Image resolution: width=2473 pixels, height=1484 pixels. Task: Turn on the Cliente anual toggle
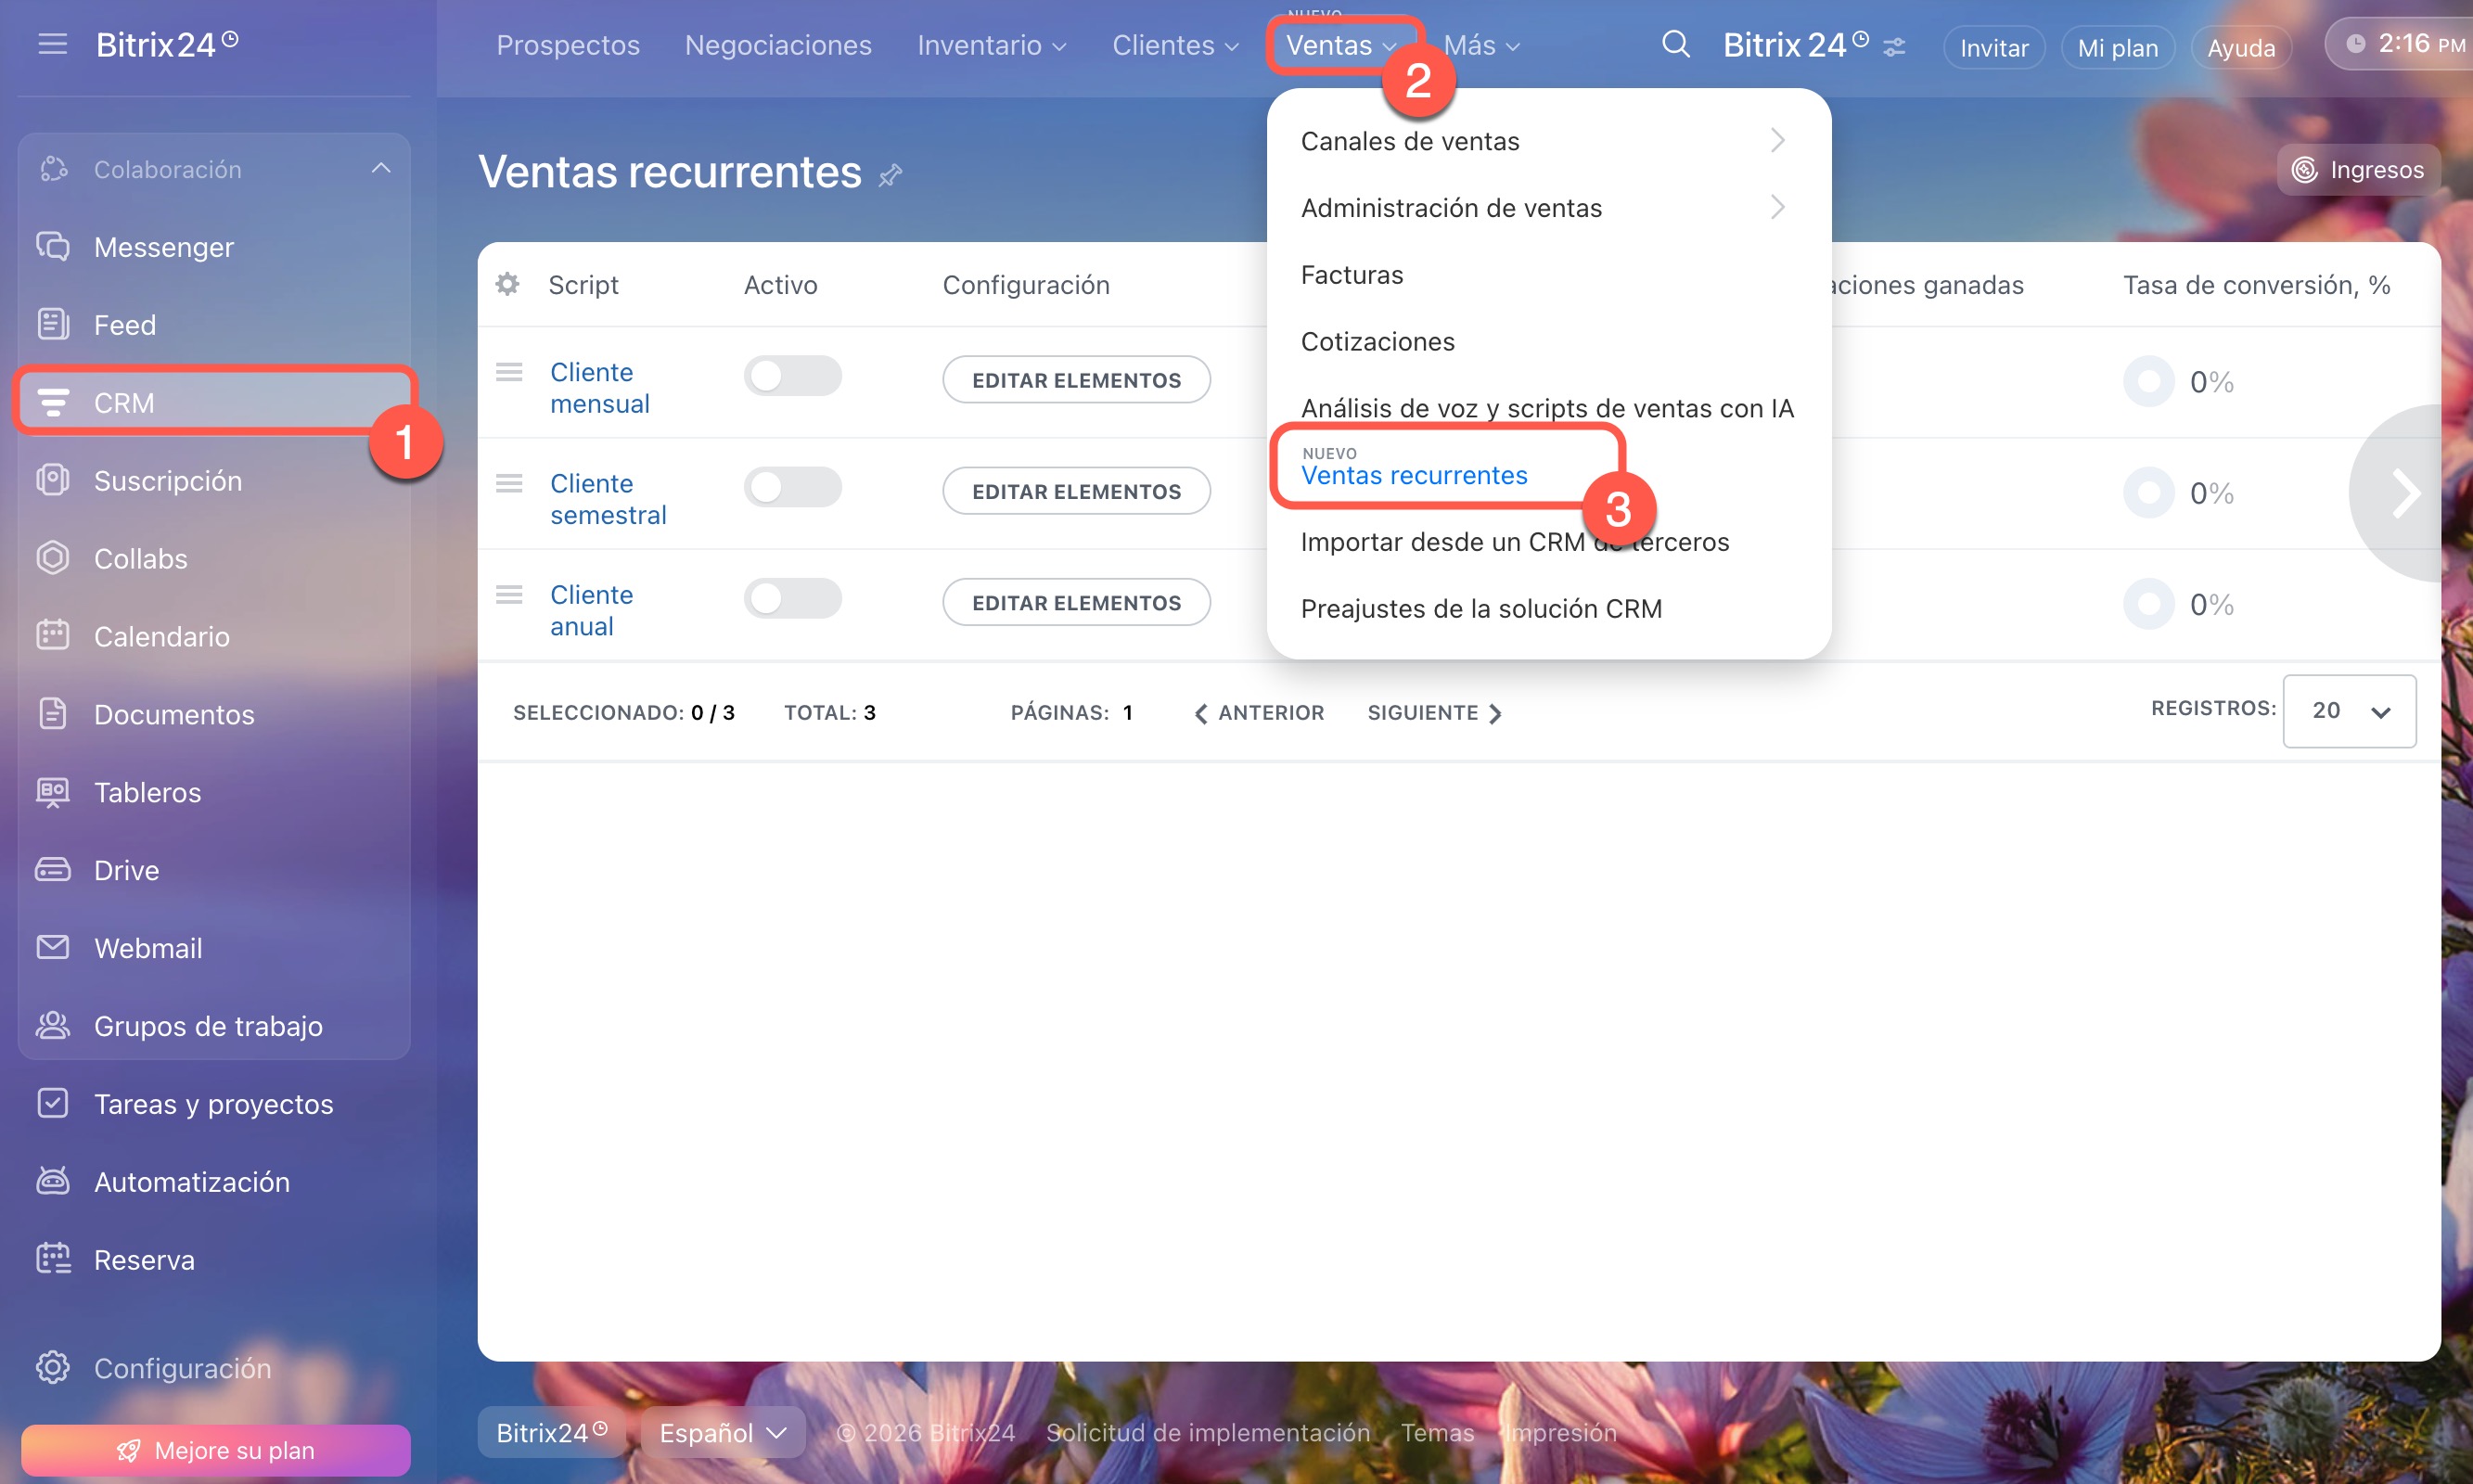(x=792, y=598)
